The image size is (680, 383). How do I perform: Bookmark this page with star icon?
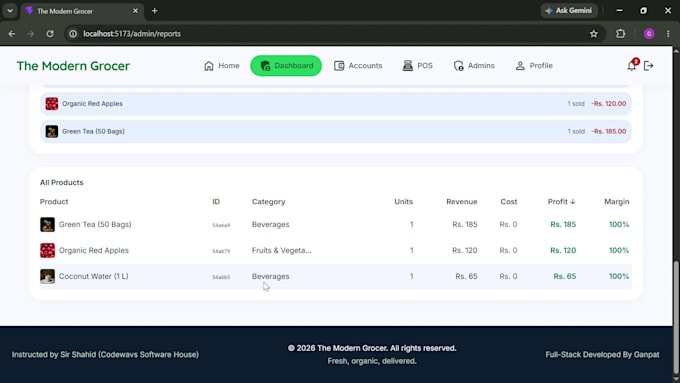pyautogui.click(x=594, y=34)
